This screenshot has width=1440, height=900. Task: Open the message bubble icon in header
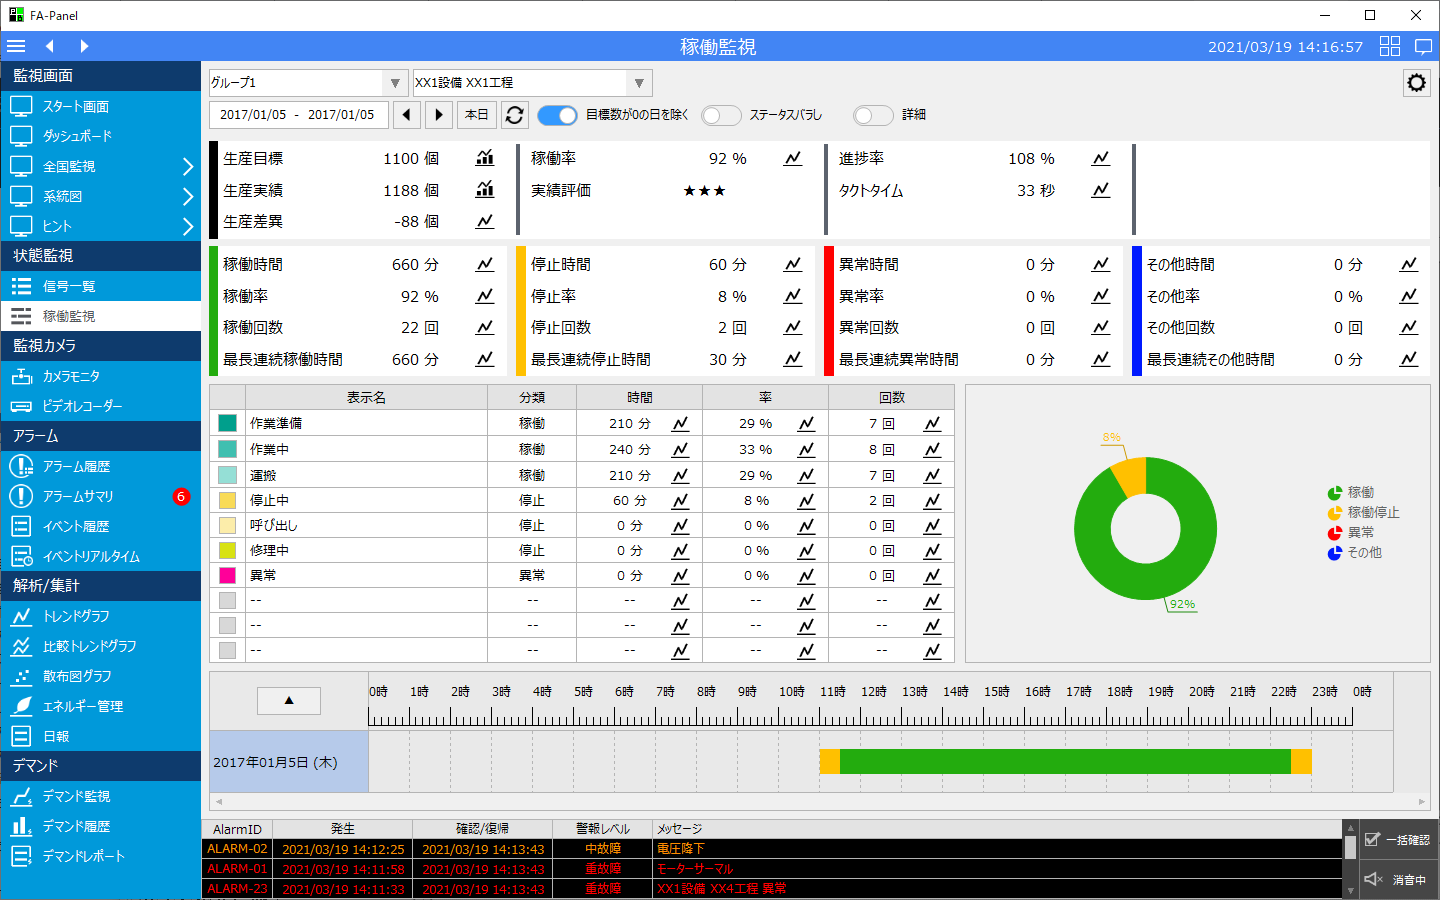coord(1424,46)
